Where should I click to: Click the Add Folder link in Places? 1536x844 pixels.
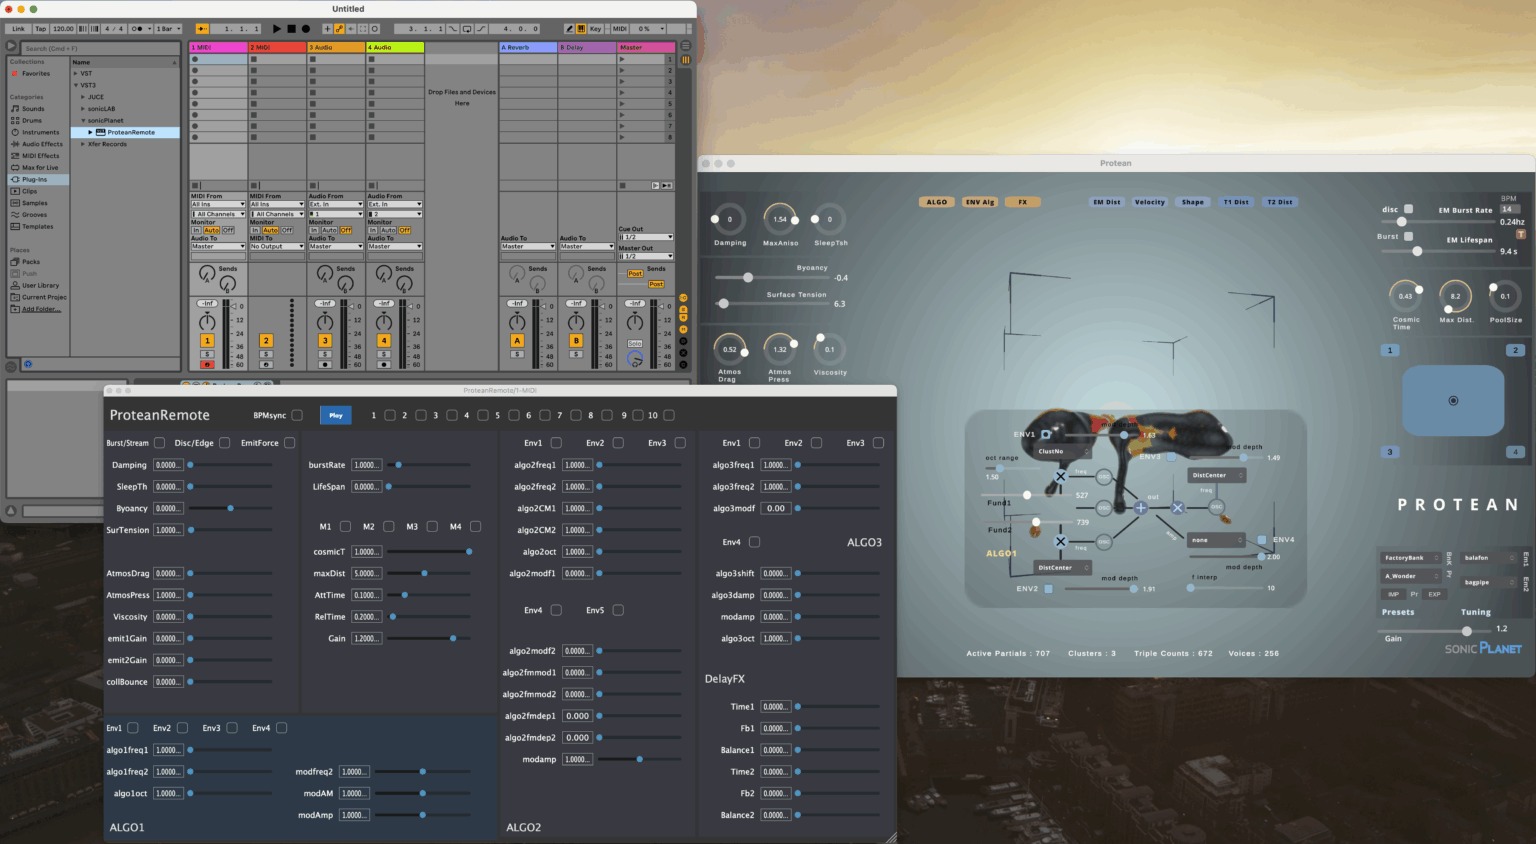pyautogui.click(x=40, y=309)
